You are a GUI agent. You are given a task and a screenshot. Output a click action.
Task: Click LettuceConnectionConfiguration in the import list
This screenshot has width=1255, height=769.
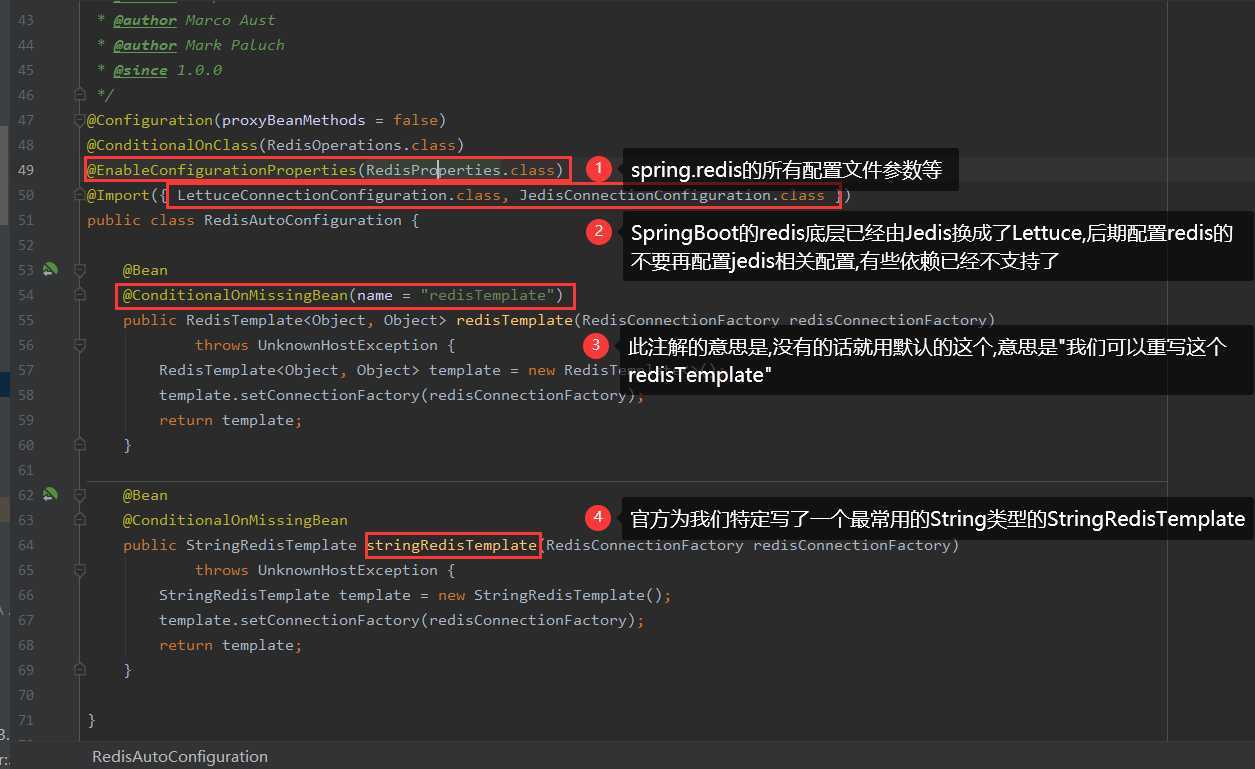click(x=312, y=195)
